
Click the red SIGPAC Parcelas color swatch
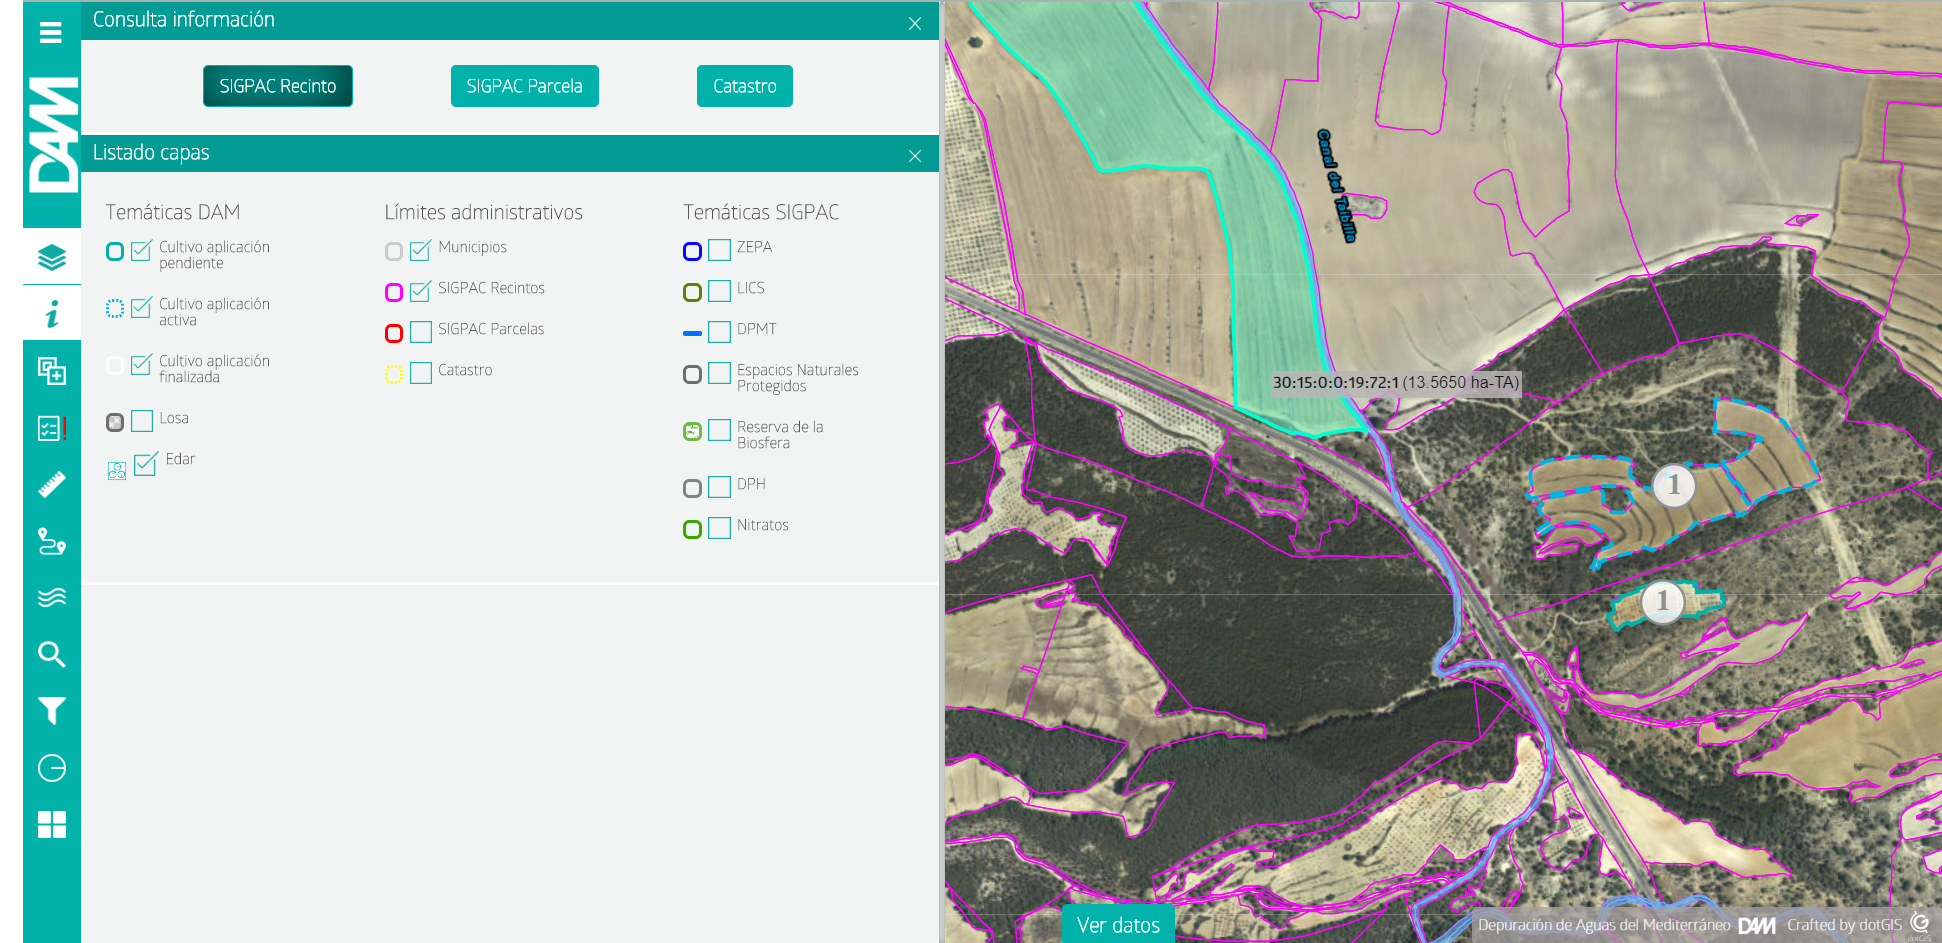tap(394, 333)
